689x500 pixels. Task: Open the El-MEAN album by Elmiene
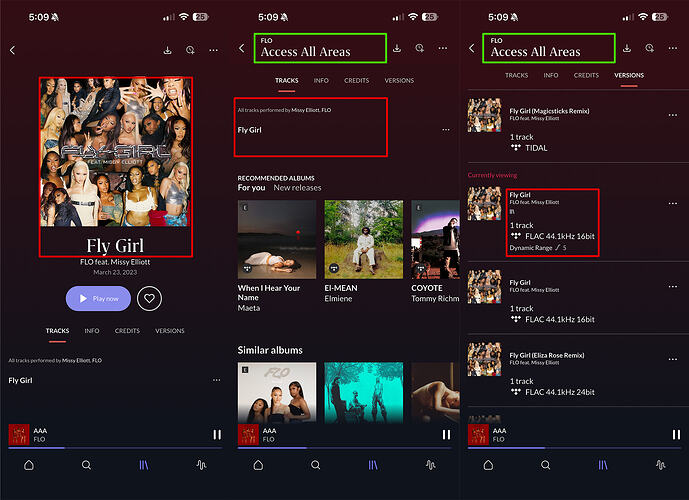[363, 239]
